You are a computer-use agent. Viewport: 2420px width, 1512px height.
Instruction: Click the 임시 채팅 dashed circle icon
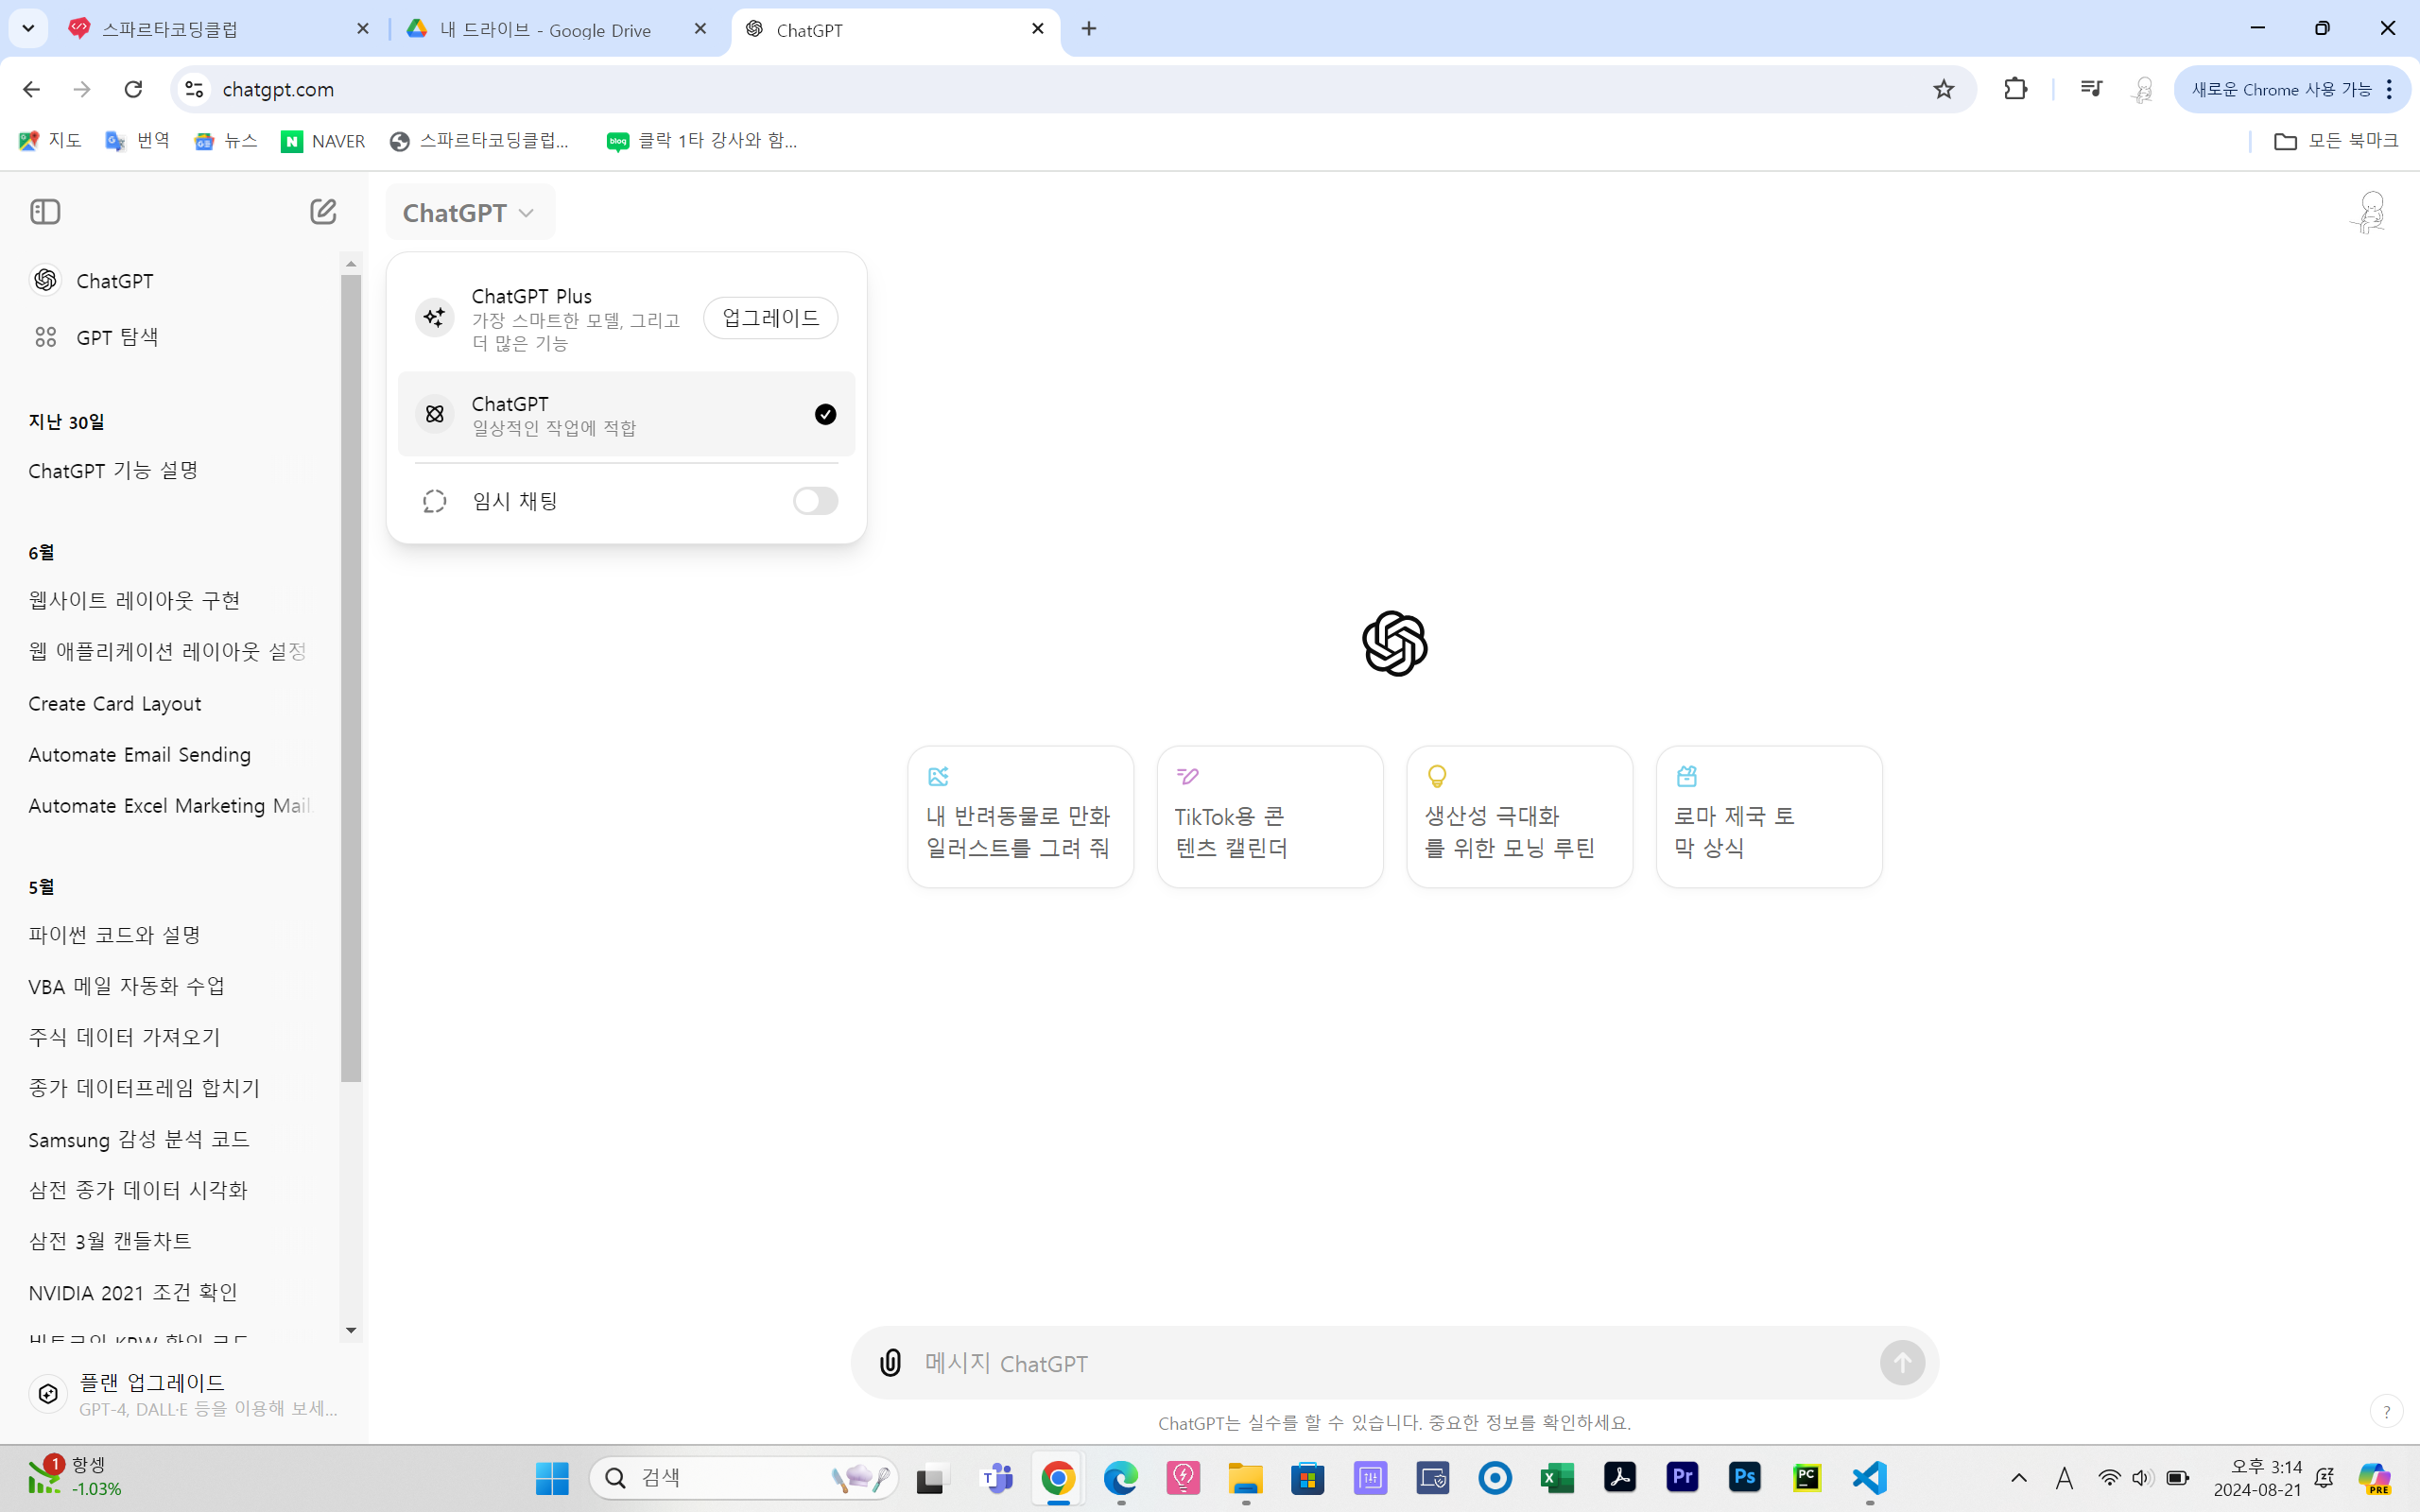[x=434, y=501]
